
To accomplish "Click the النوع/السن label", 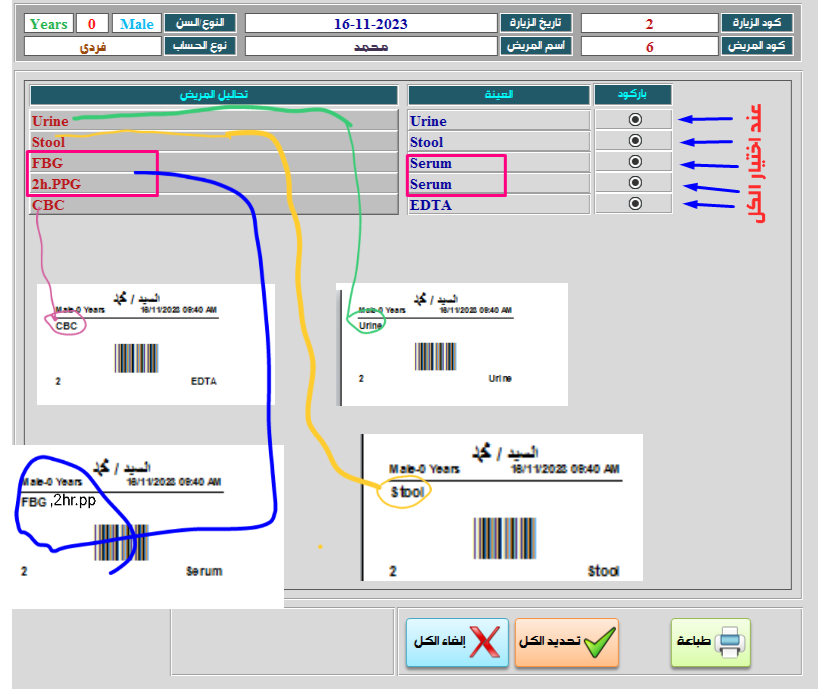I will pyautogui.click(x=200, y=23).
